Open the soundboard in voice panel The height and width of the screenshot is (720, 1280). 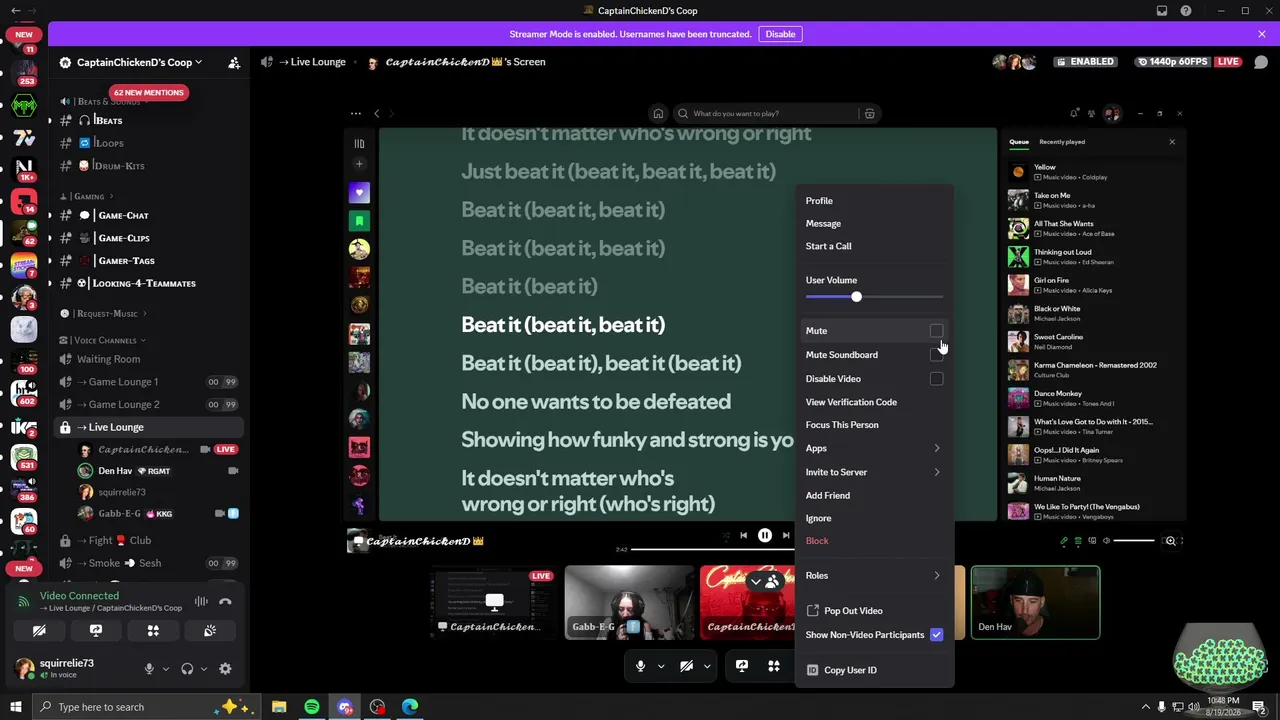pos(210,631)
